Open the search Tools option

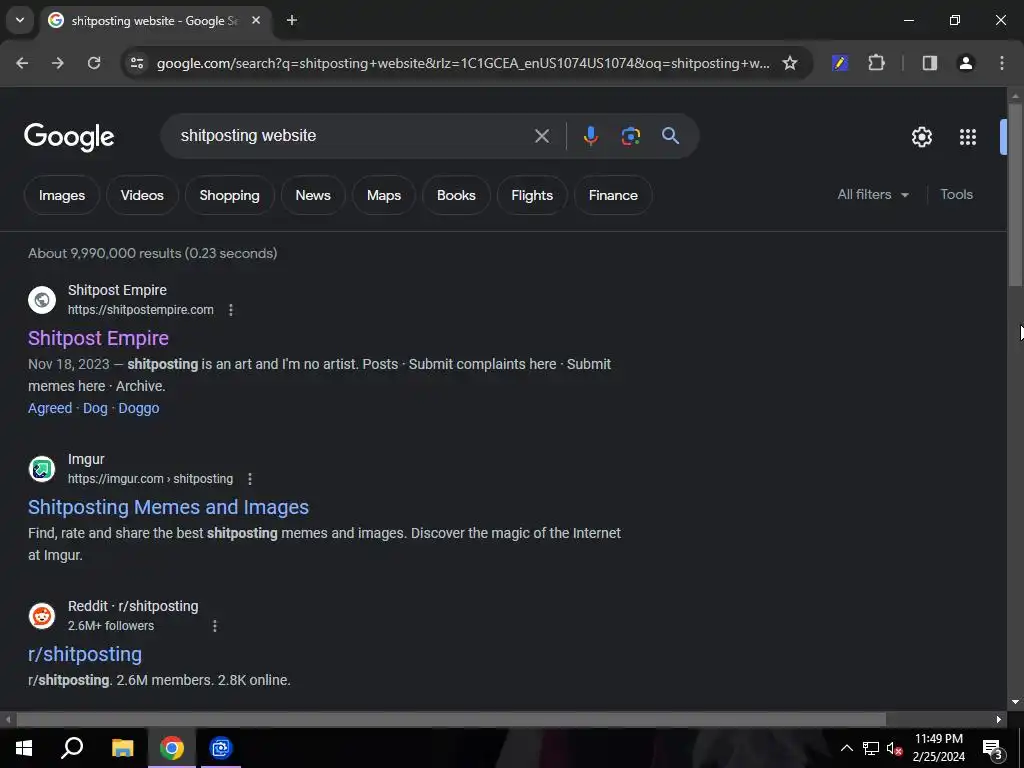point(956,195)
